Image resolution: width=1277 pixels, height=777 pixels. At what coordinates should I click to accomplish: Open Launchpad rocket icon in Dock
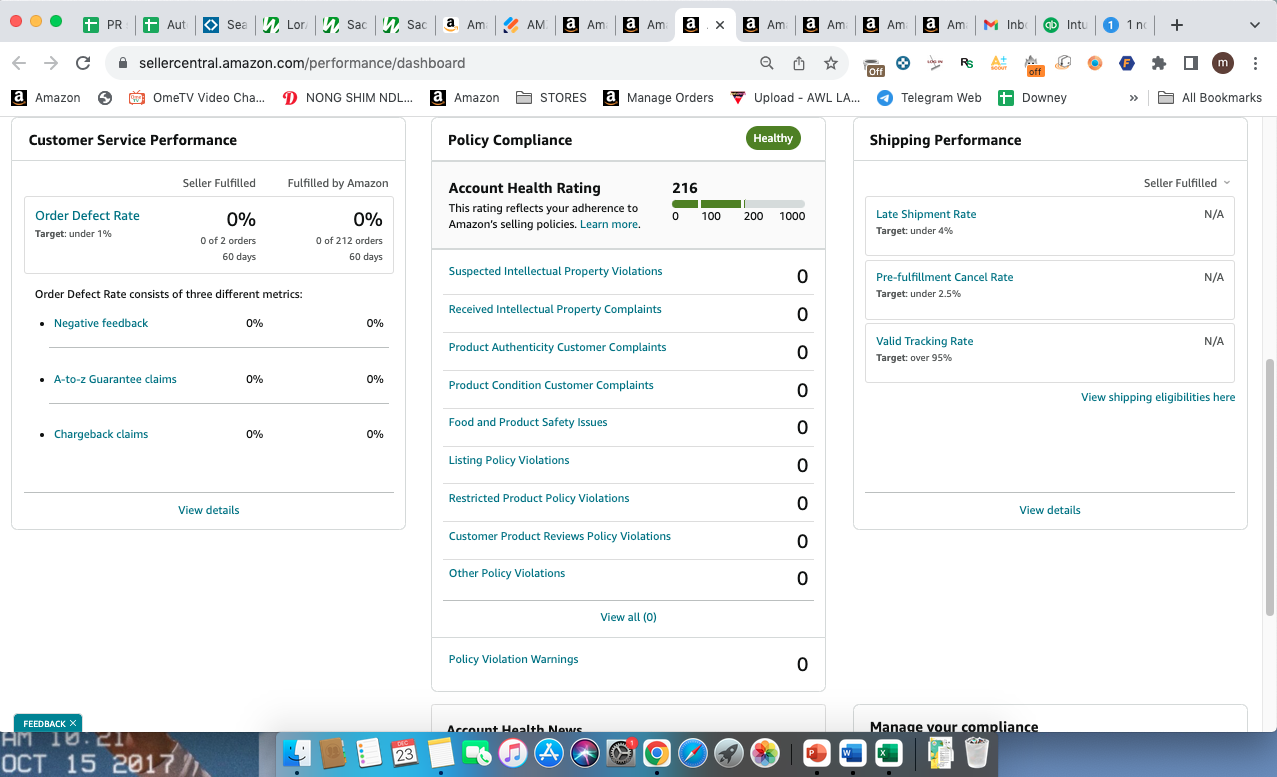tap(728, 753)
